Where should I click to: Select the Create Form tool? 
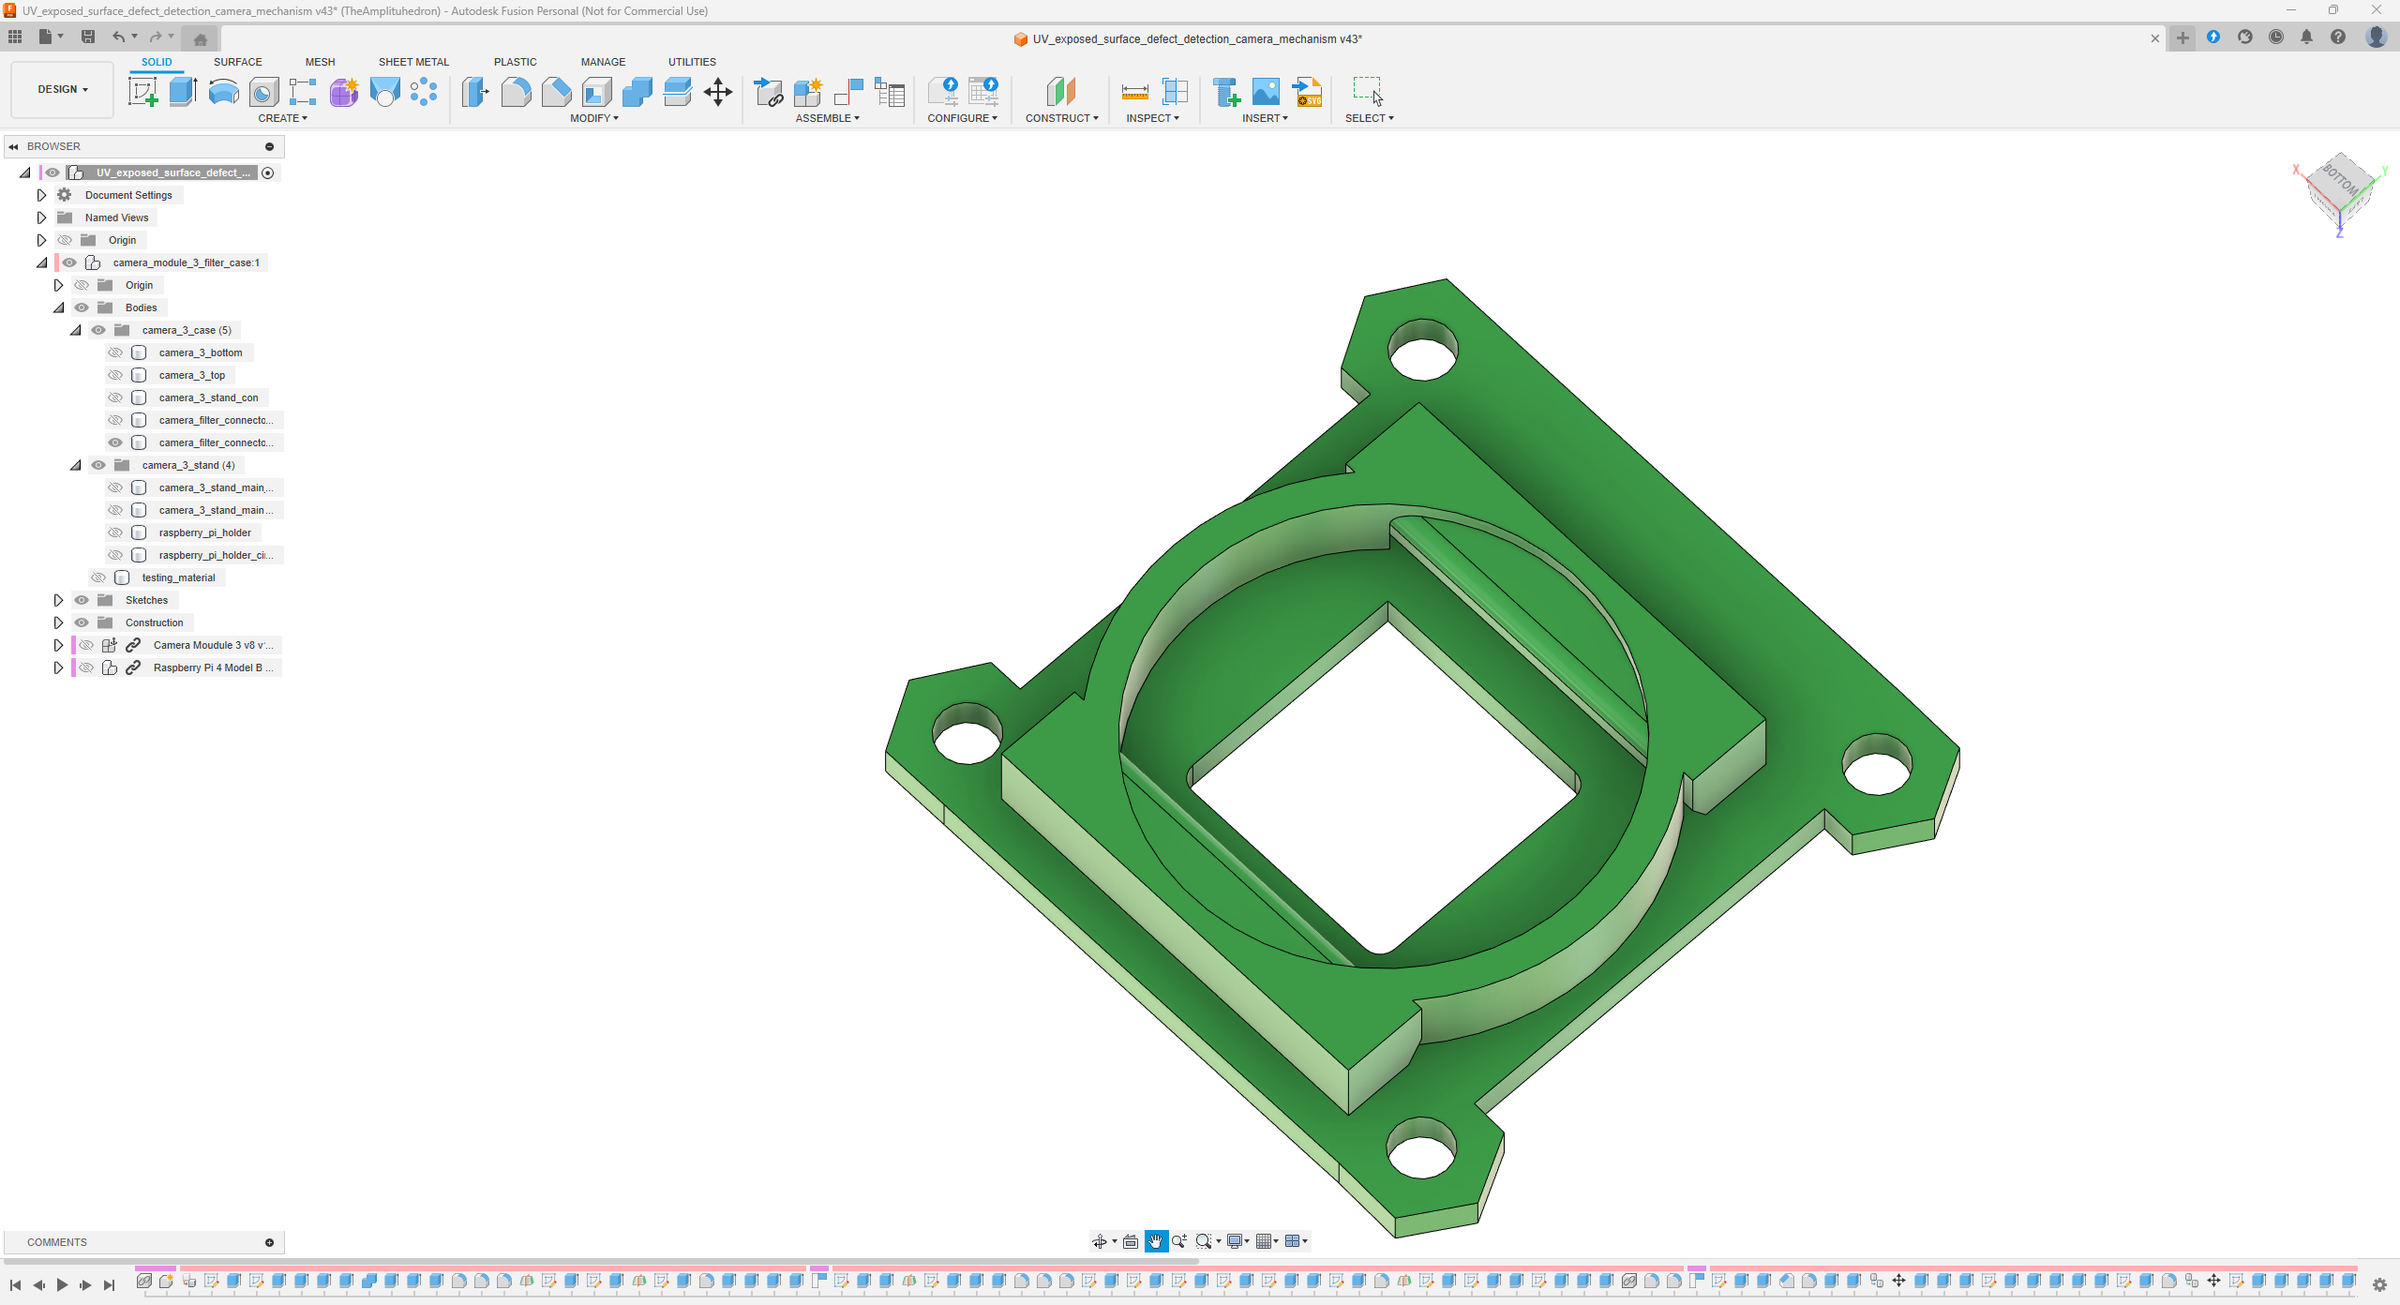(344, 92)
